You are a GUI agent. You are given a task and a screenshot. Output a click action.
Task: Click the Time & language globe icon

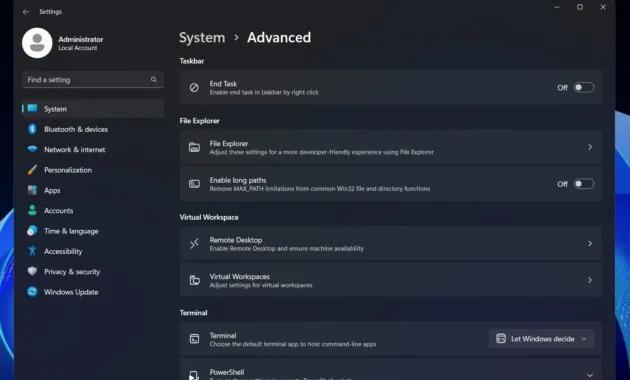point(33,231)
